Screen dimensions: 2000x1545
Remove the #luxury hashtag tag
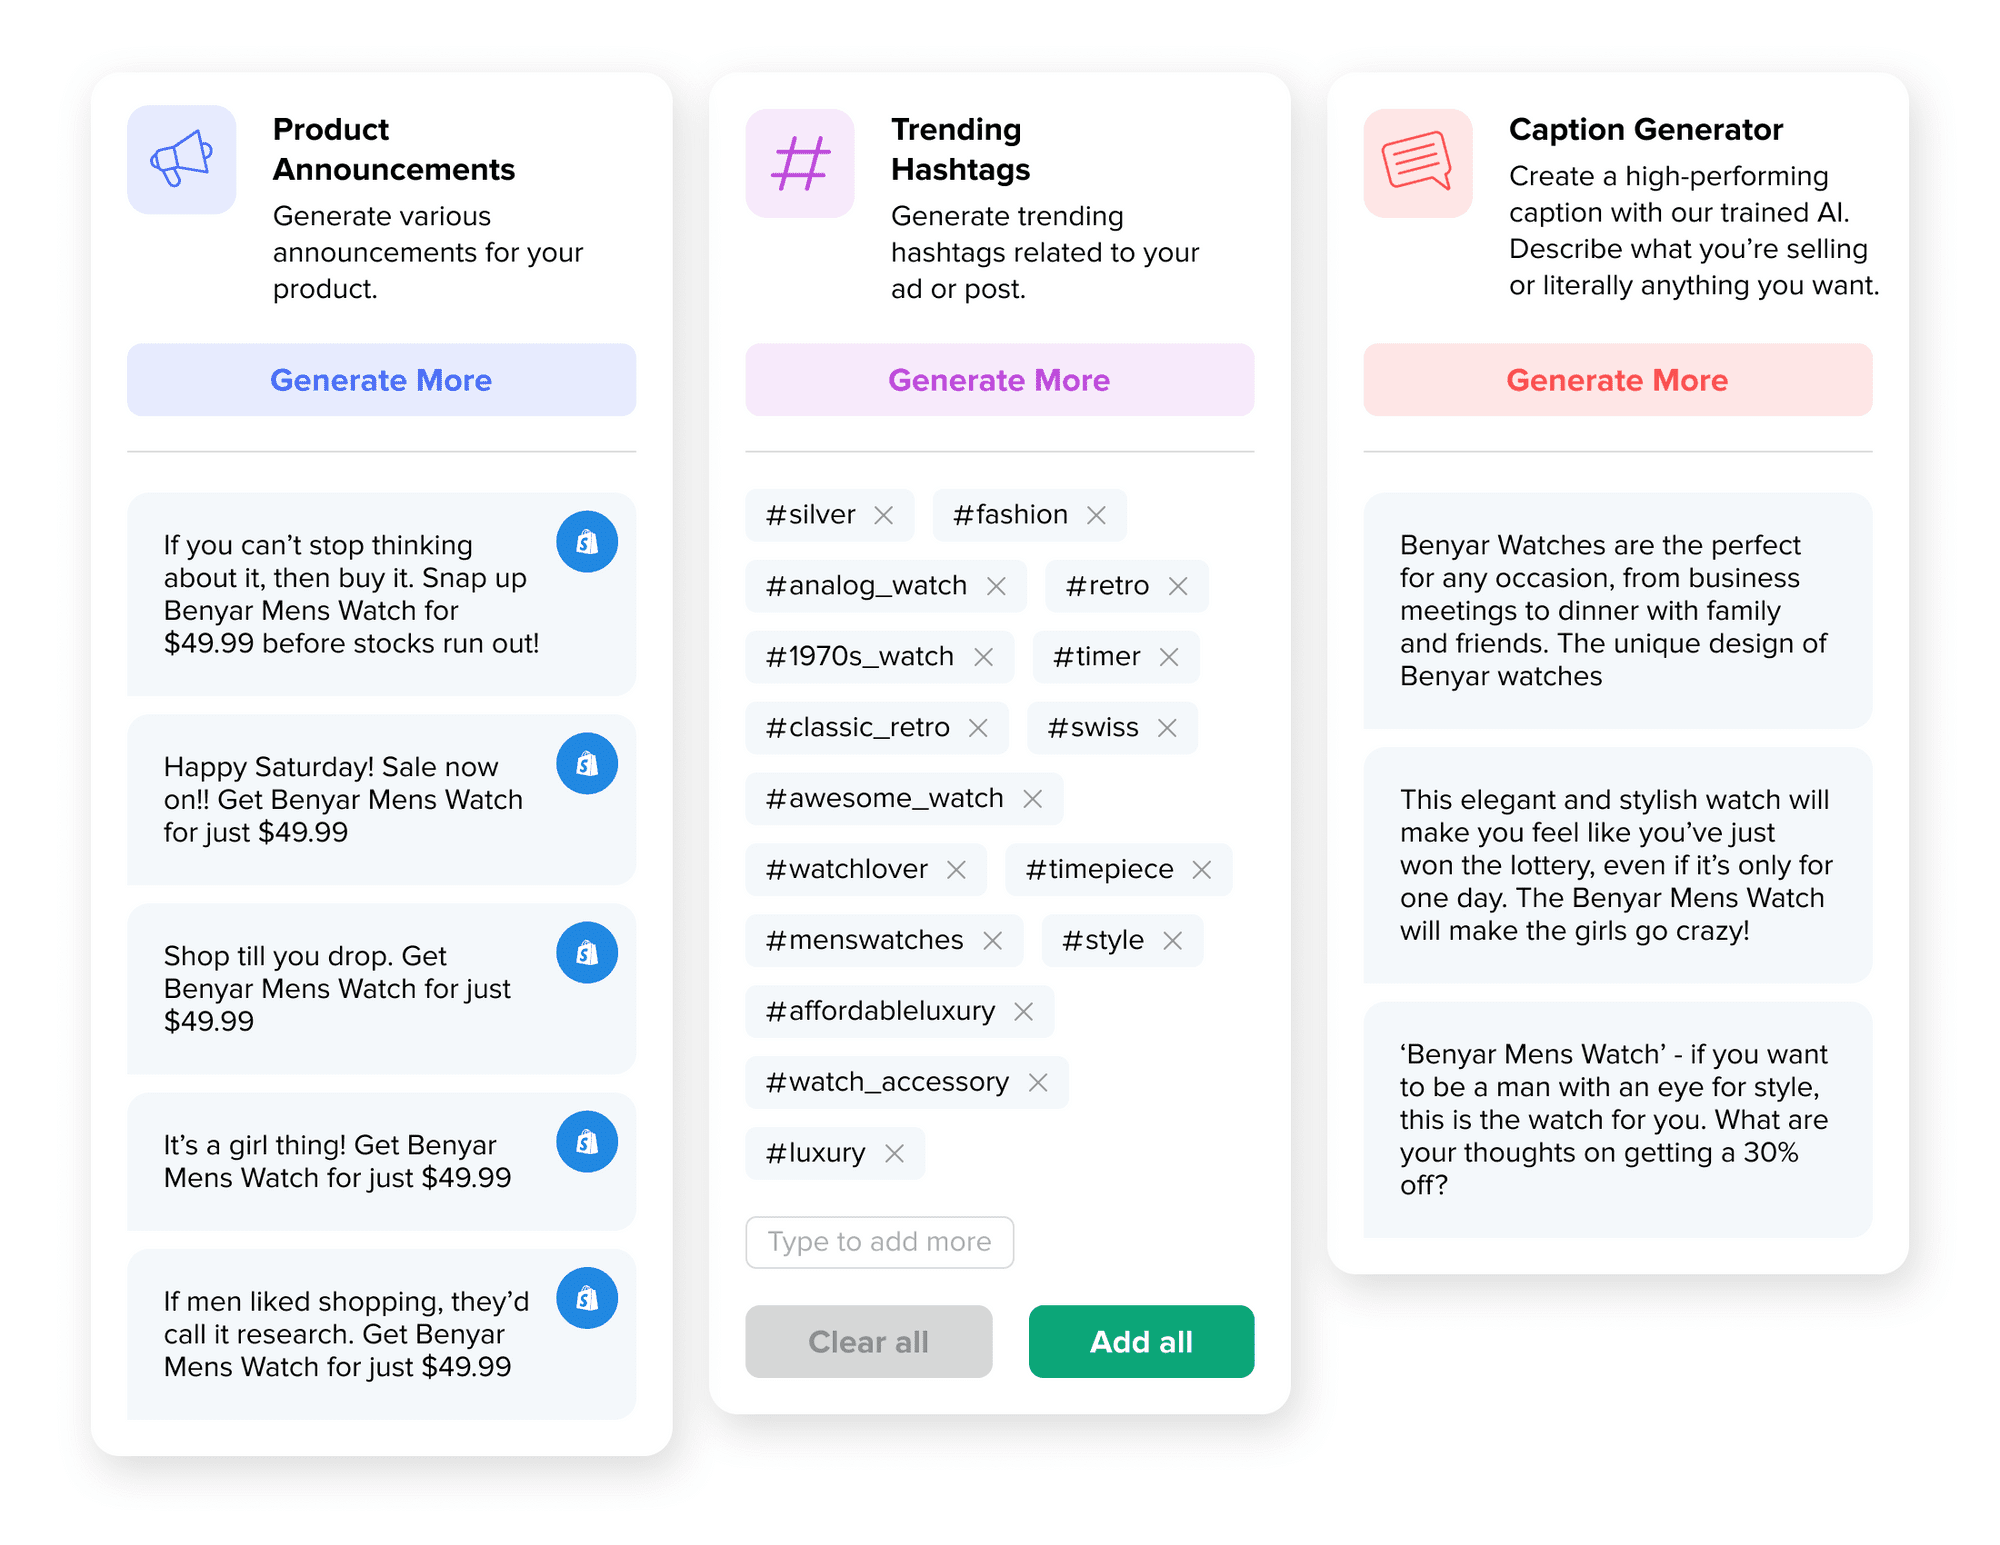[899, 1154]
